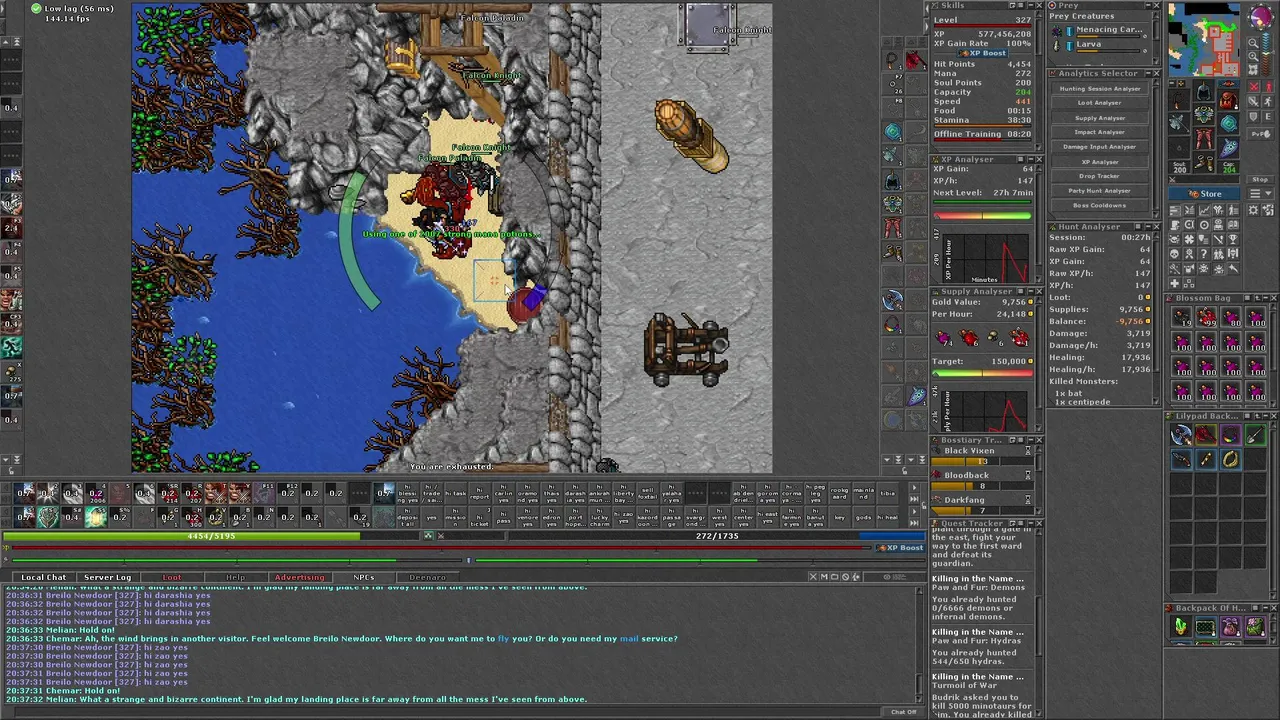
Task: Open the Hunting Session Analyser
Action: pos(1100,89)
